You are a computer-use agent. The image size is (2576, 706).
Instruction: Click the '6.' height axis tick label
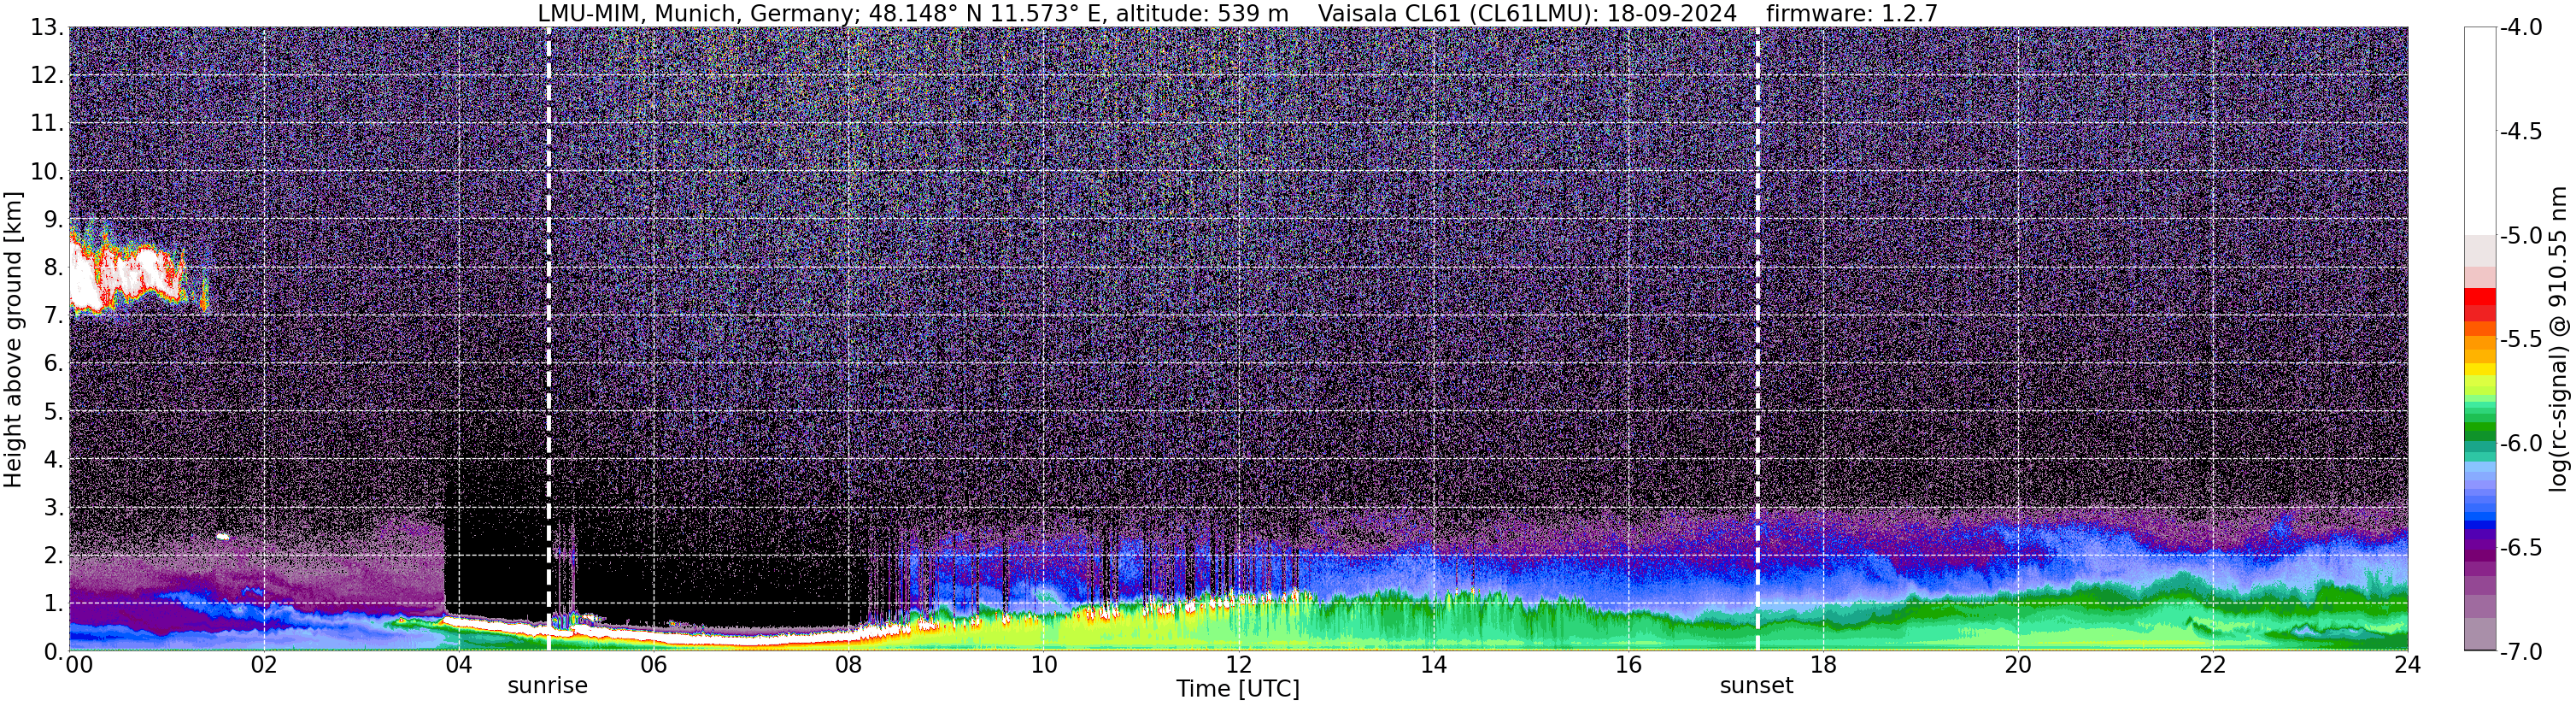point(53,364)
